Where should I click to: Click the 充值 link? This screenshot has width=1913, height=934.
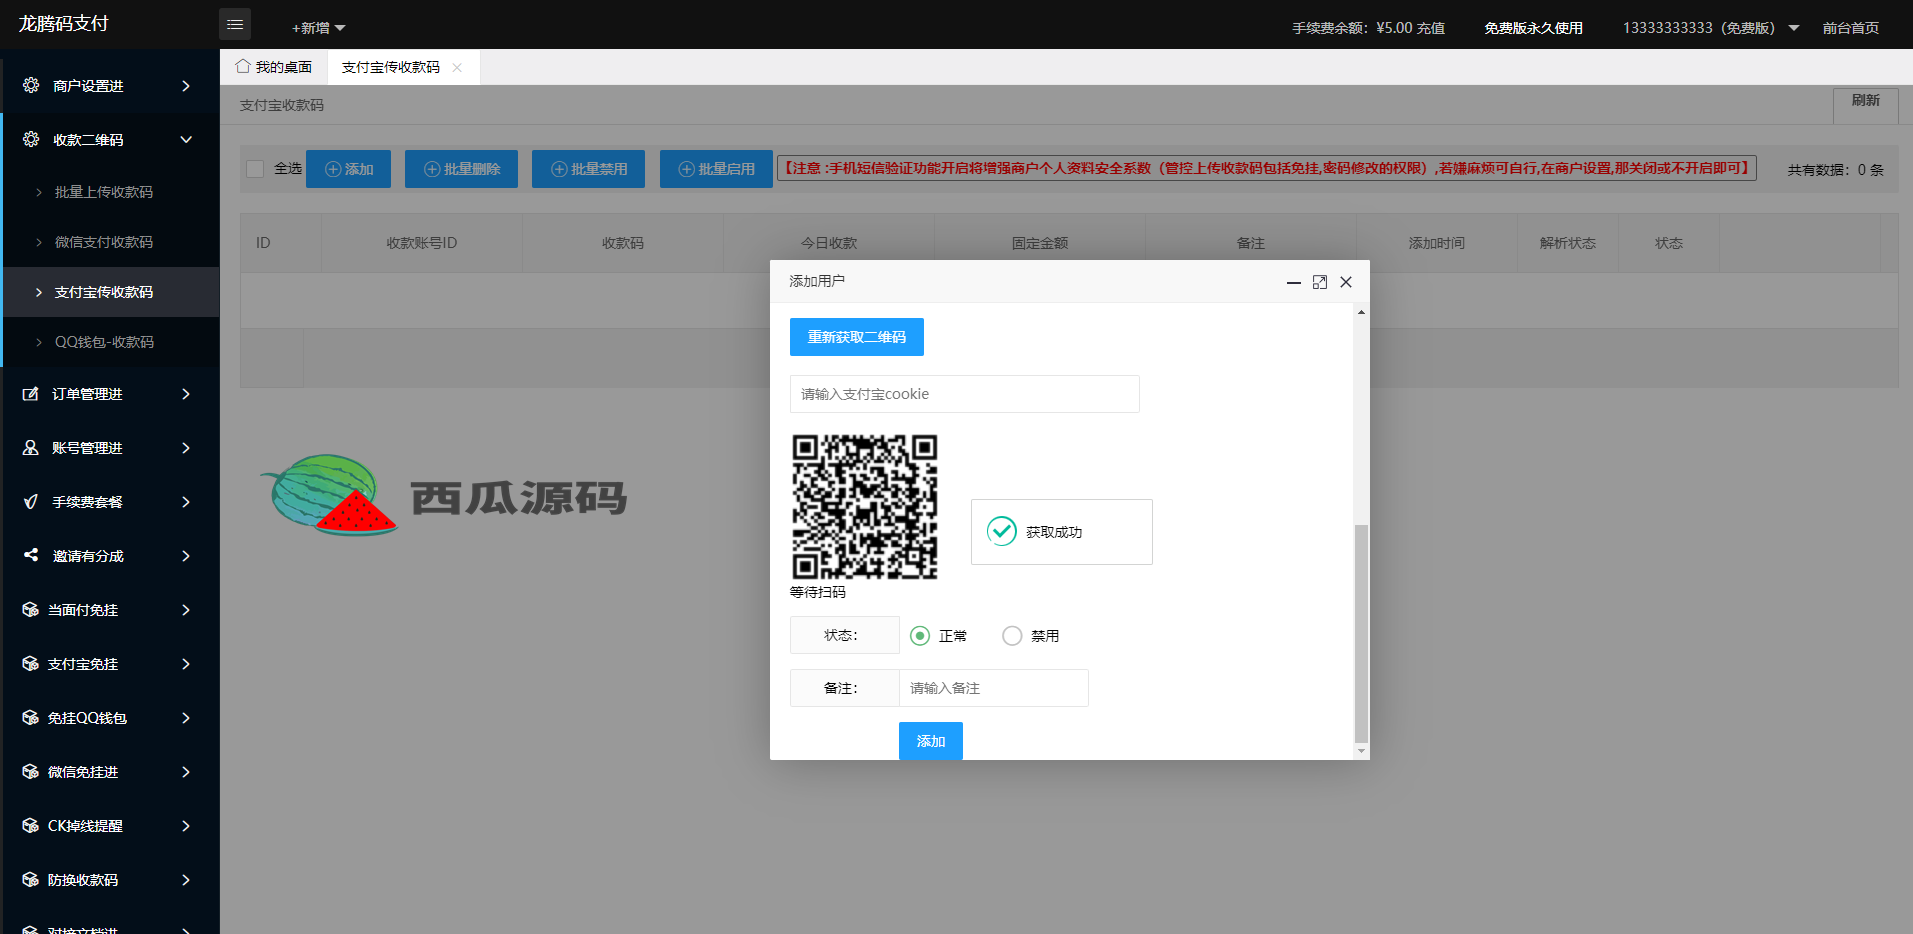pyautogui.click(x=1431, y=28)
